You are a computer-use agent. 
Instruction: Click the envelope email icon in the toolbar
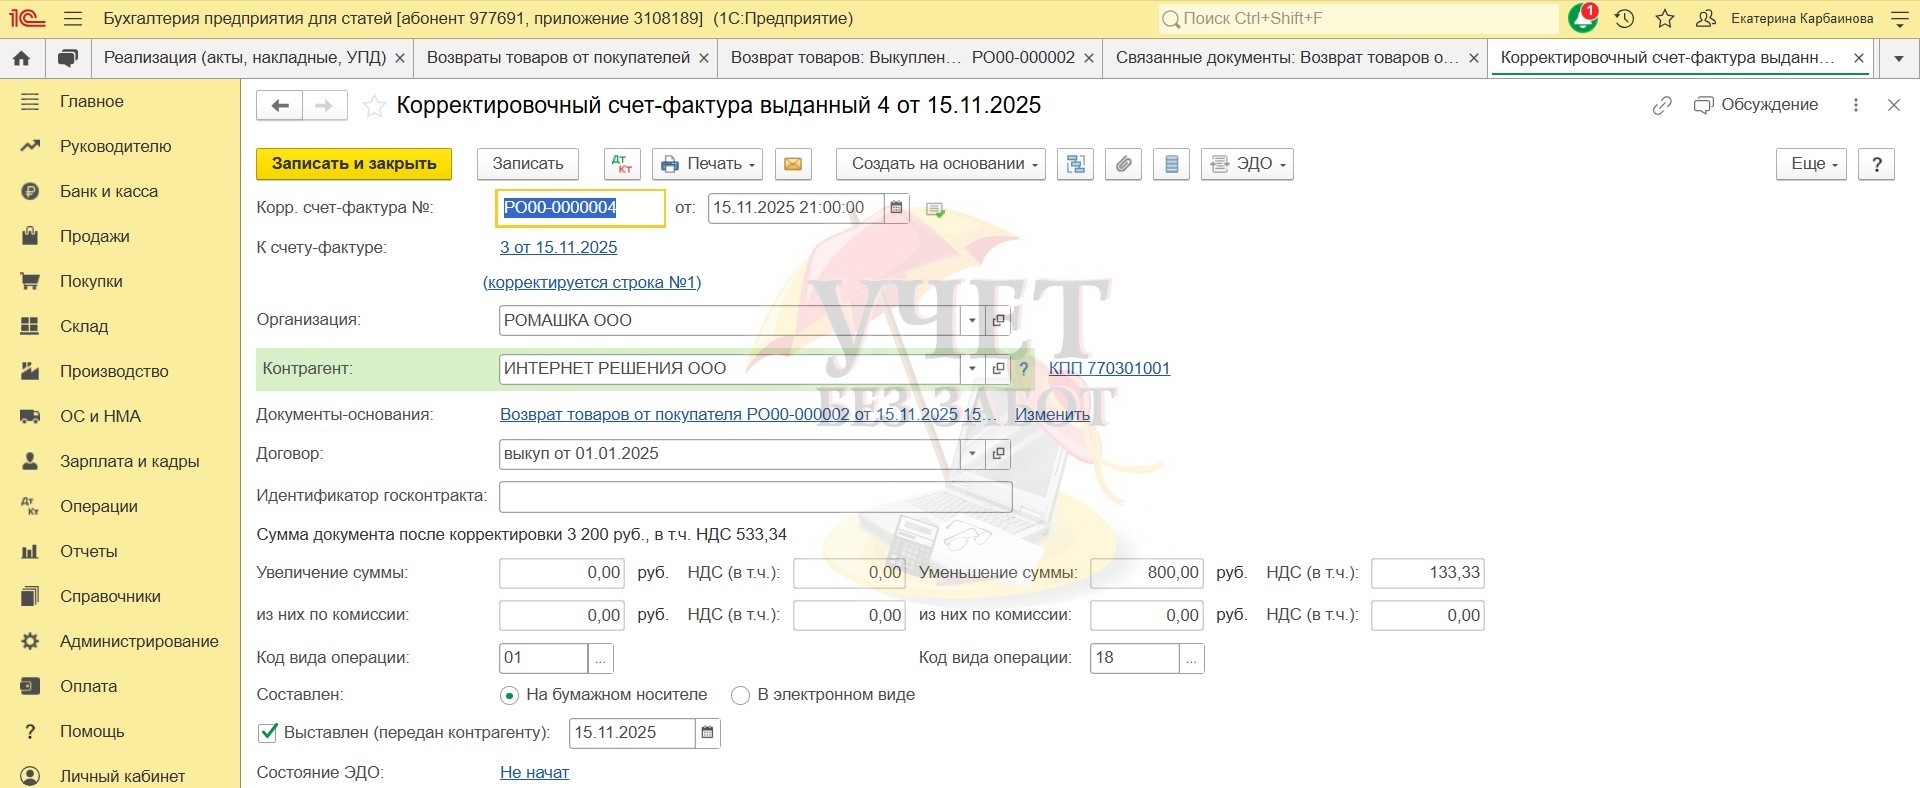coord(793,164)
